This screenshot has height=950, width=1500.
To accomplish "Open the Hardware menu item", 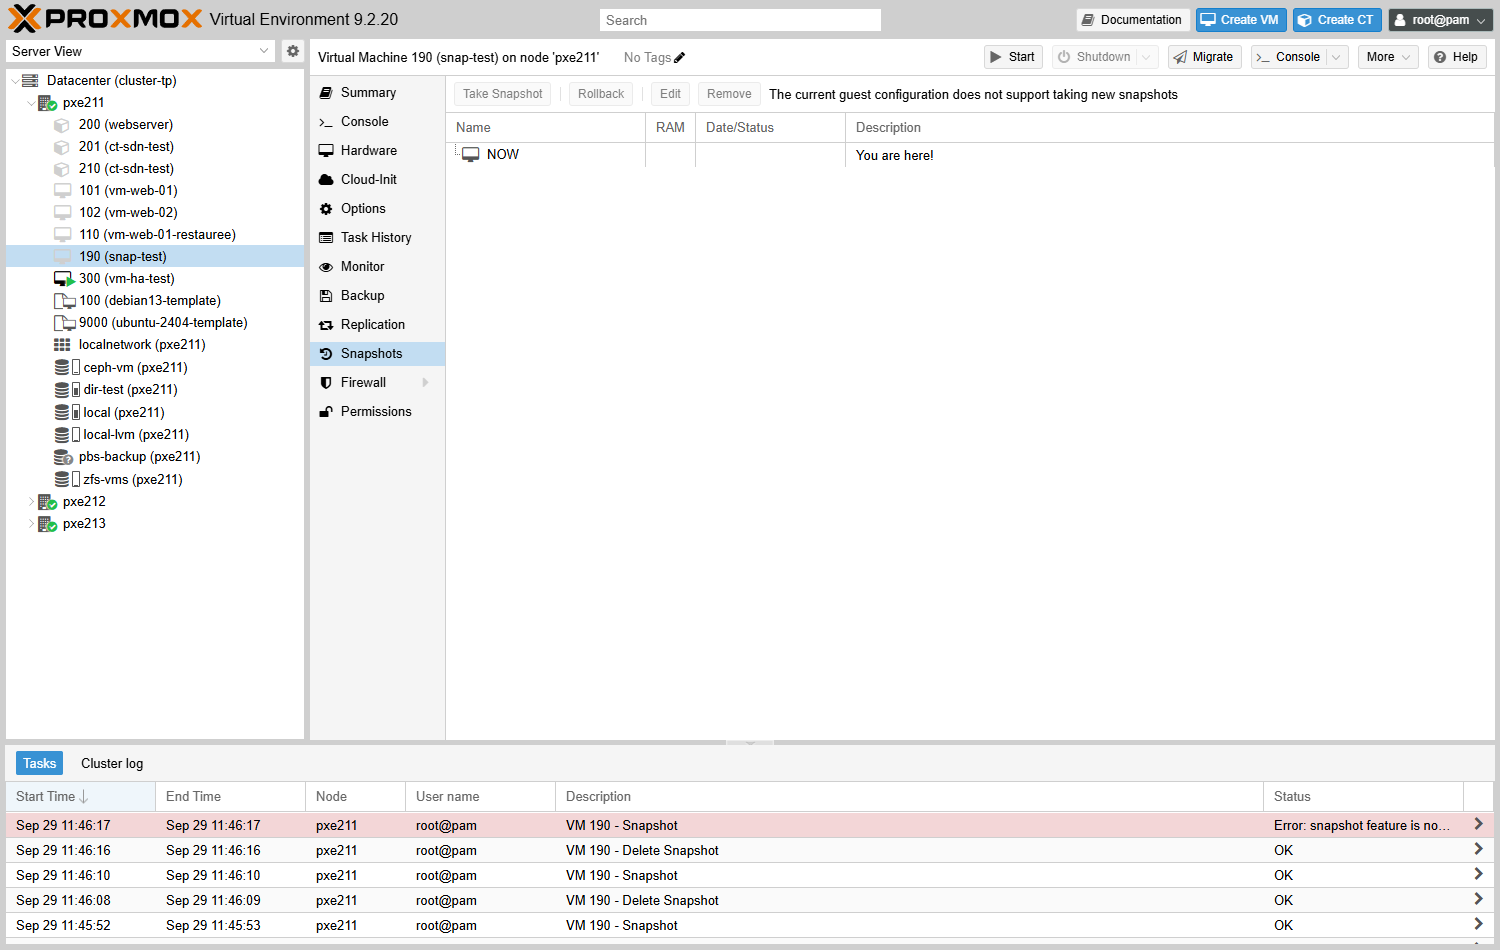I will pos(377,151).
